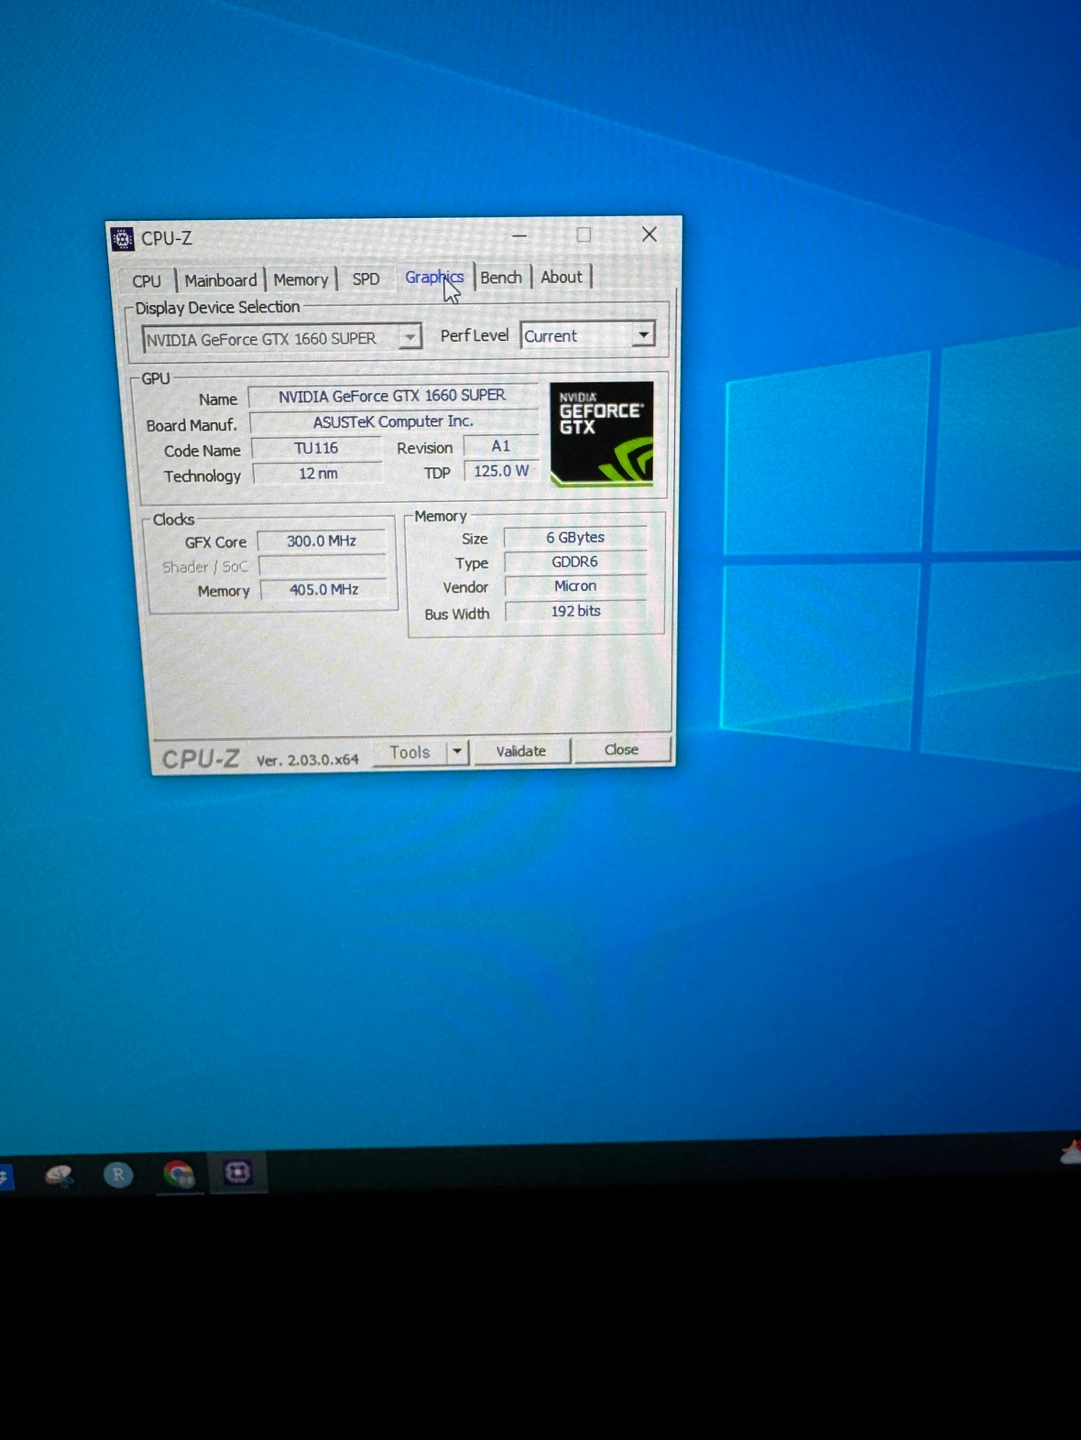Click the empty Shader / SoC field
This screenshot has width=1081, height=1440.
click(x=323, y=566)
